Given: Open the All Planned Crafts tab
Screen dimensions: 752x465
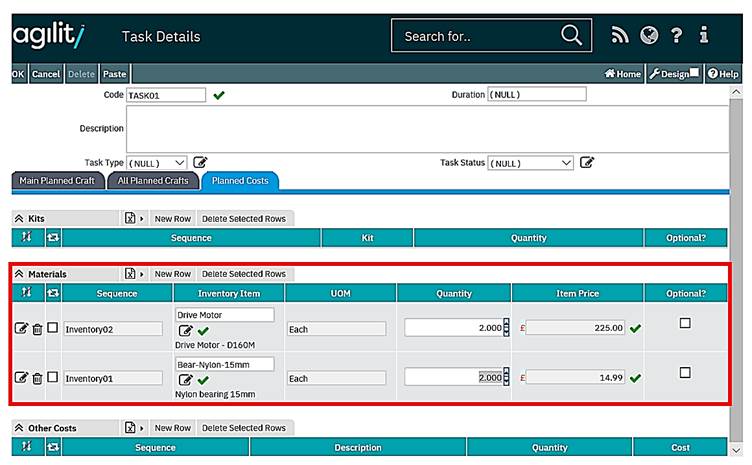Looking at the screenshot, I should (x=153, y=181).
